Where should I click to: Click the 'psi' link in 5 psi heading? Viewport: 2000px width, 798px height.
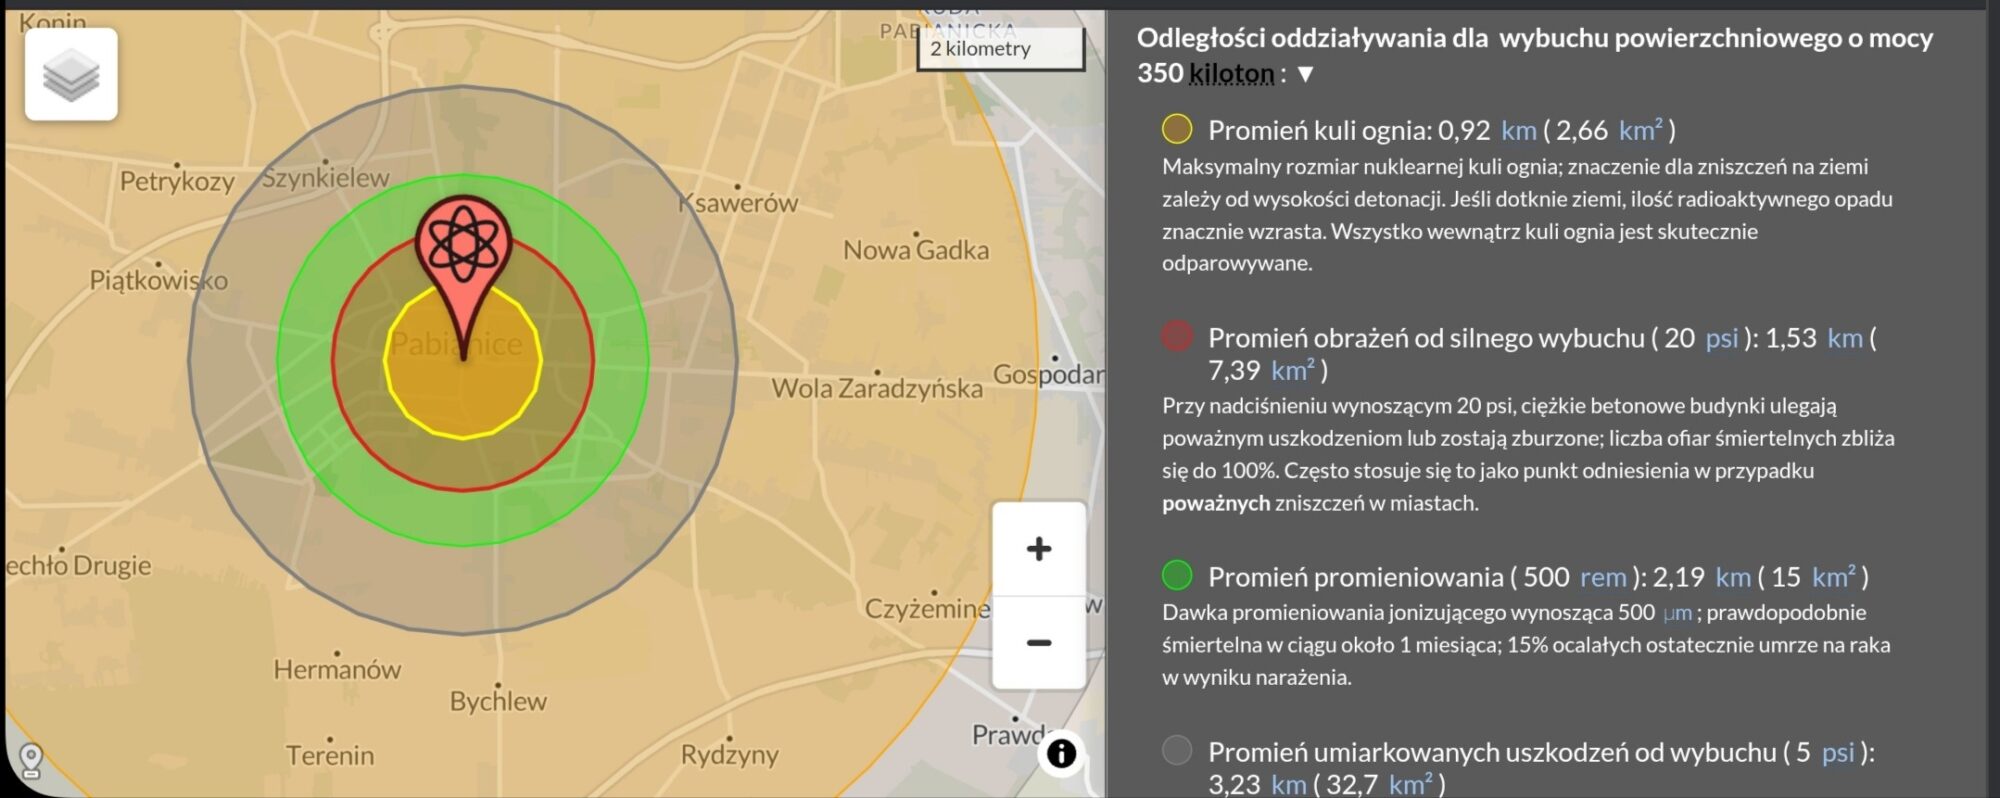(1837, 753)
